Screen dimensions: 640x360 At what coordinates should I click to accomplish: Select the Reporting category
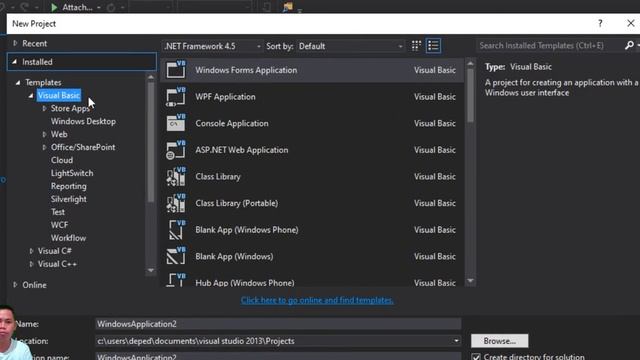pos(69,186)
